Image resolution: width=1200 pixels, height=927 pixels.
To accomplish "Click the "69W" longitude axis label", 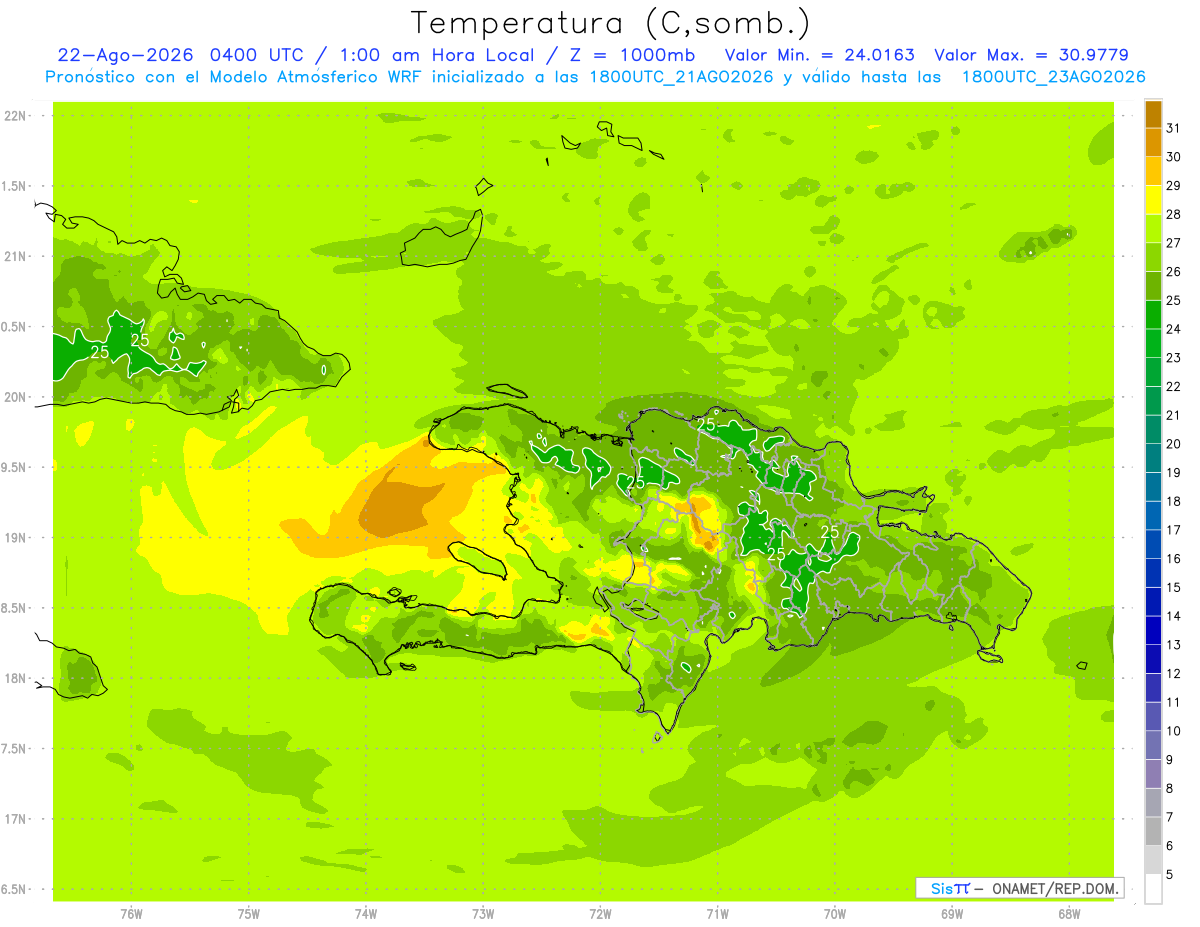I will (952, 913).
